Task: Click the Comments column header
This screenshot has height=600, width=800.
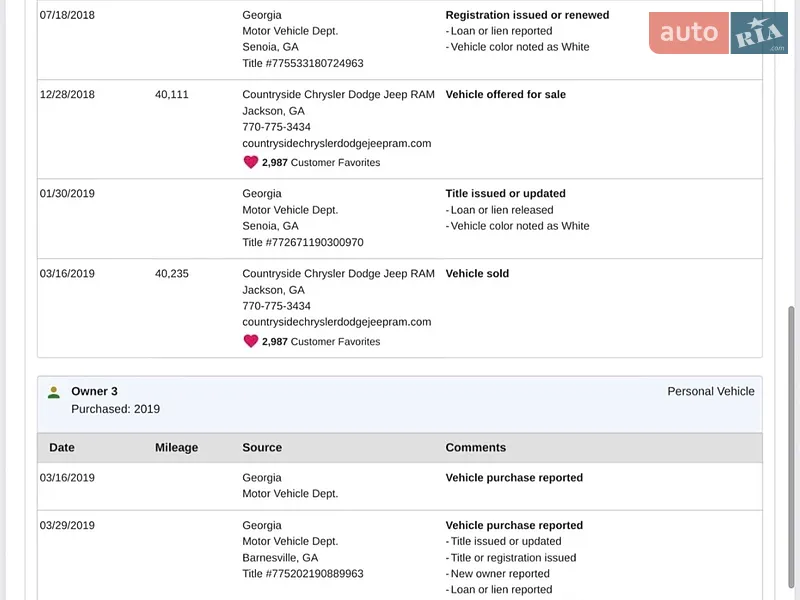Action: pyautogui.click(x=476, y=447)
